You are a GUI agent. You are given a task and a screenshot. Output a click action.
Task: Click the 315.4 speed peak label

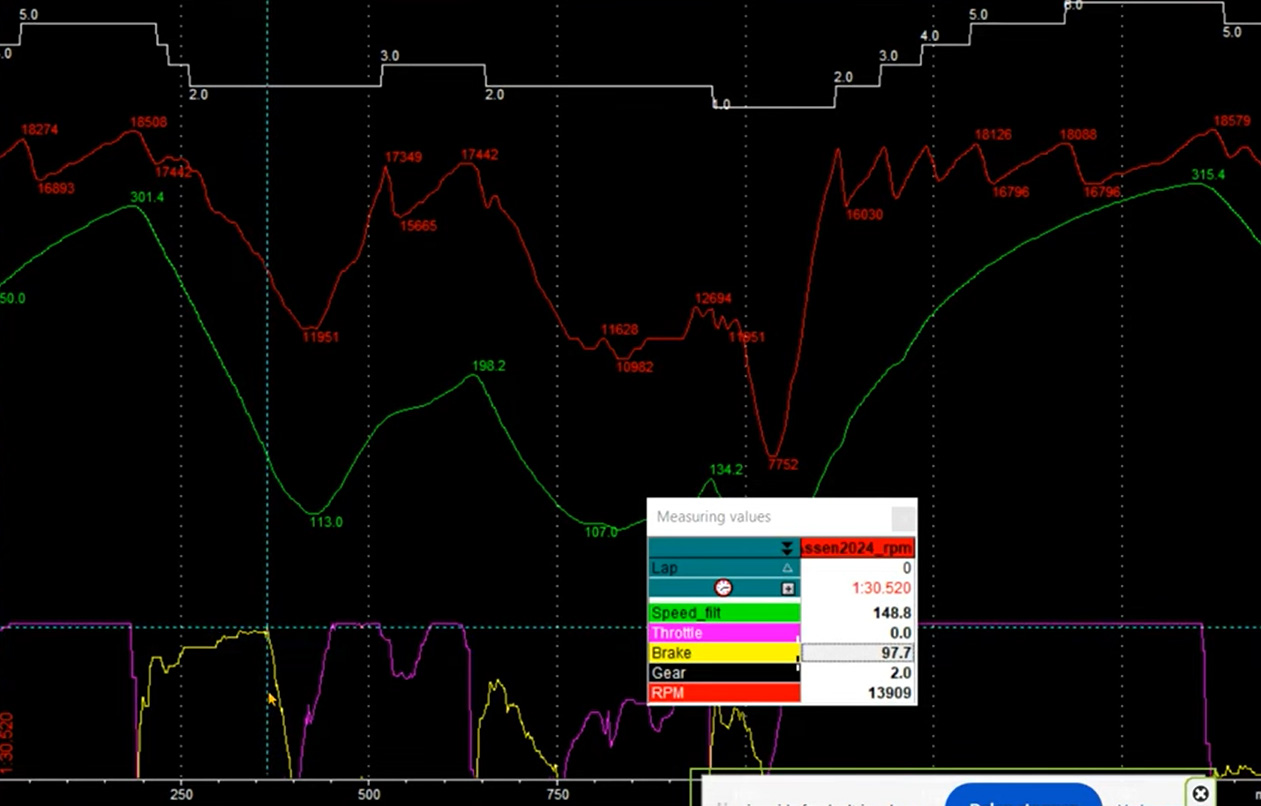pos(1208,175)
